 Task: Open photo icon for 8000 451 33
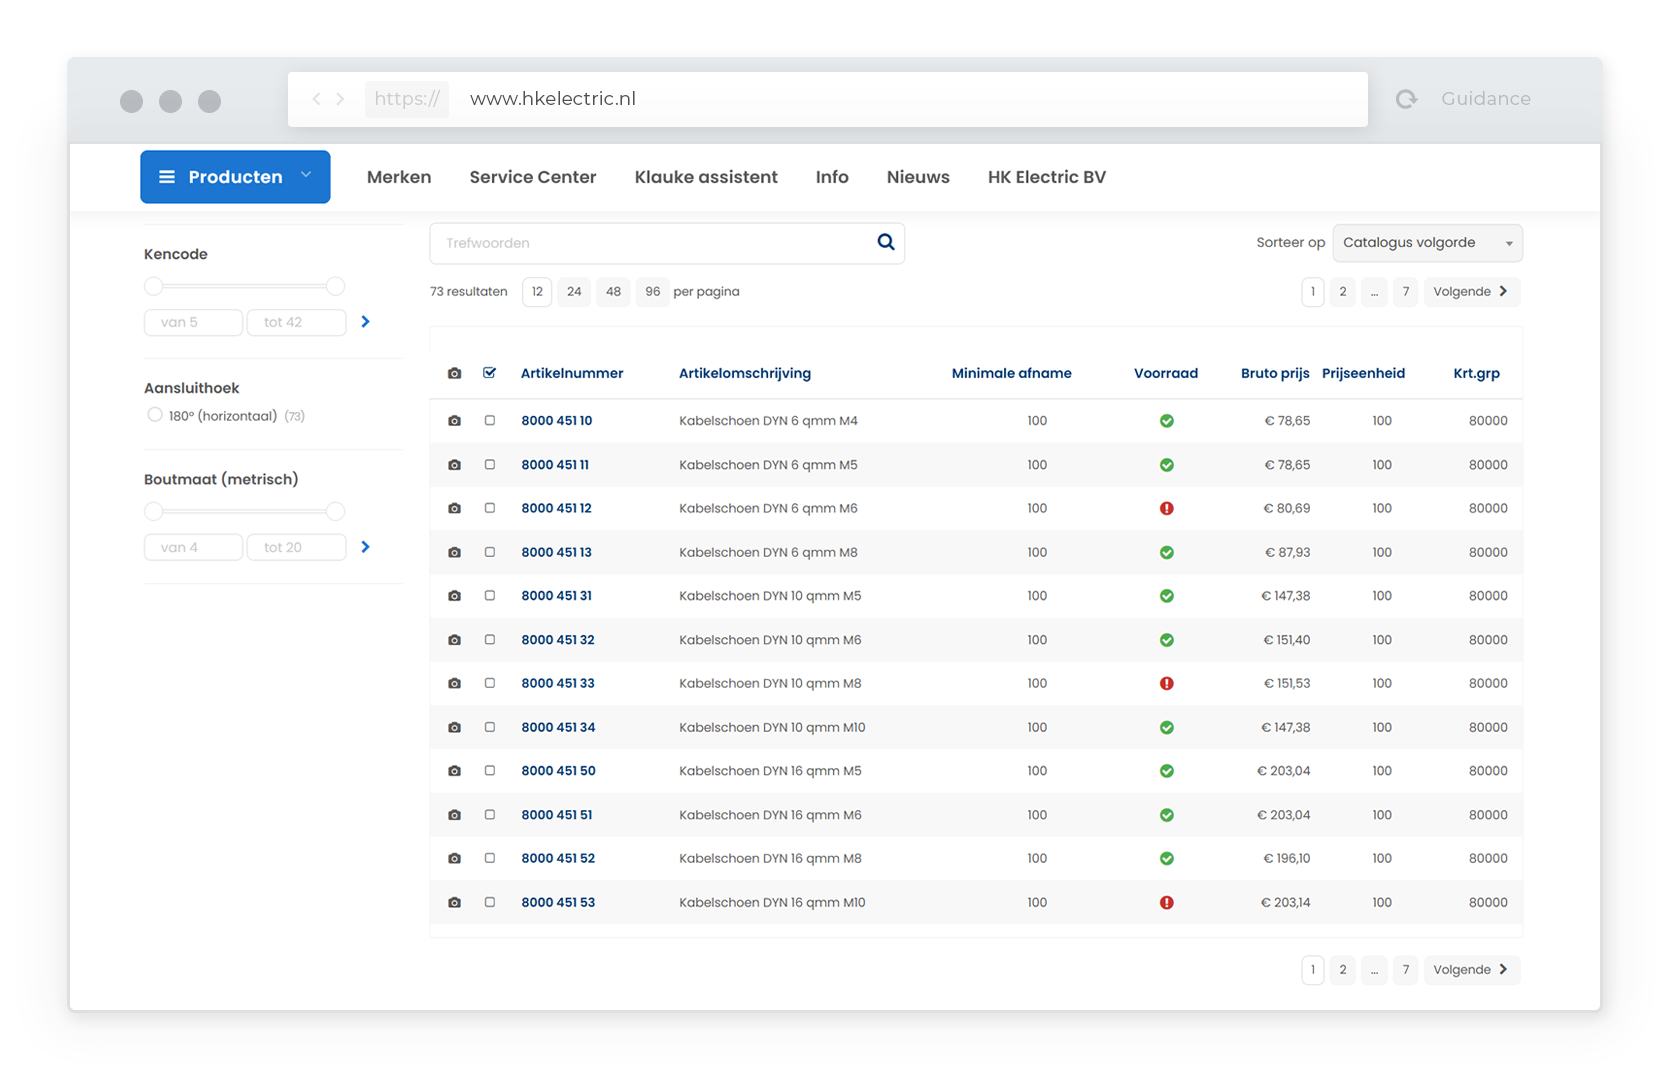coord(454,684)
